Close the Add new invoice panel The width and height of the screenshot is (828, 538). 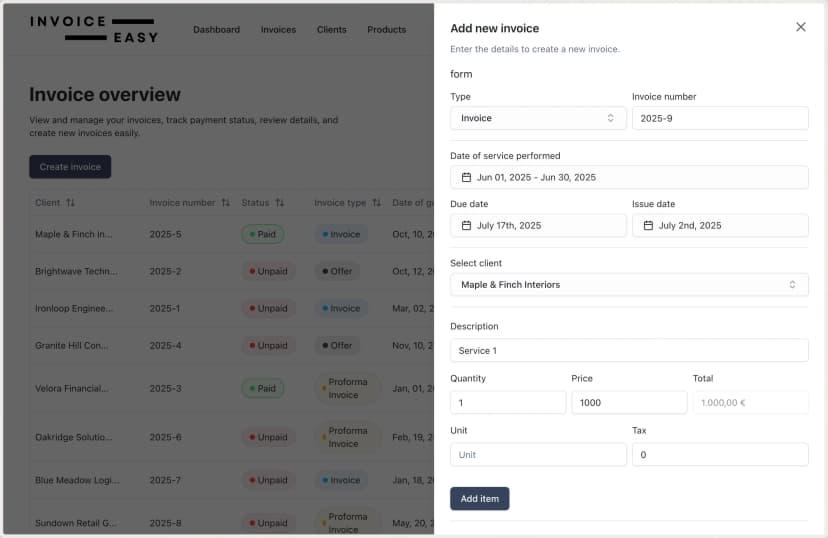click(x=800, y=27)
